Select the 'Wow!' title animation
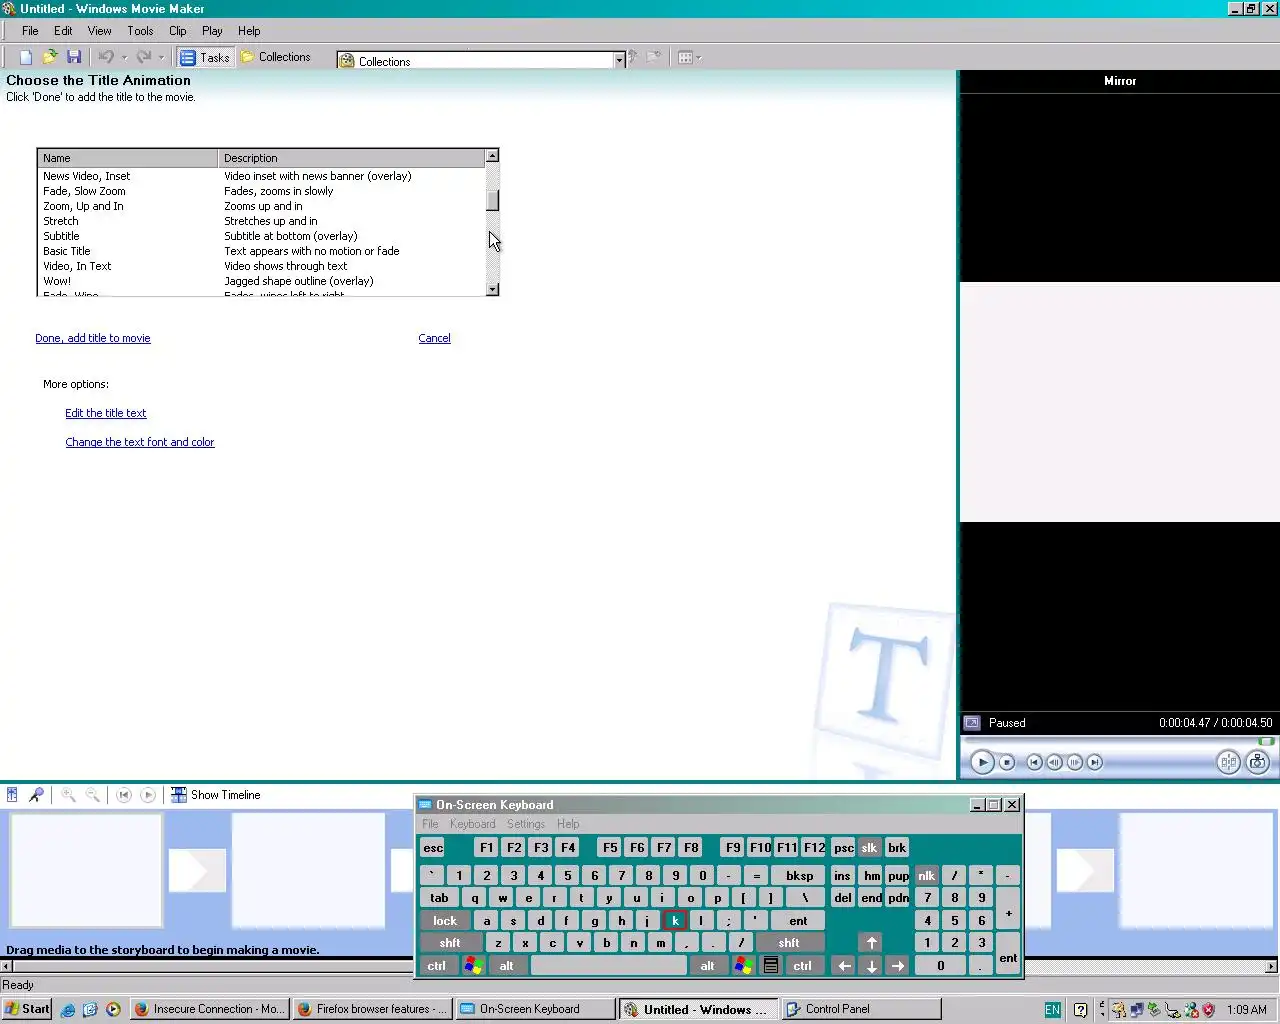 click(262, 281)
